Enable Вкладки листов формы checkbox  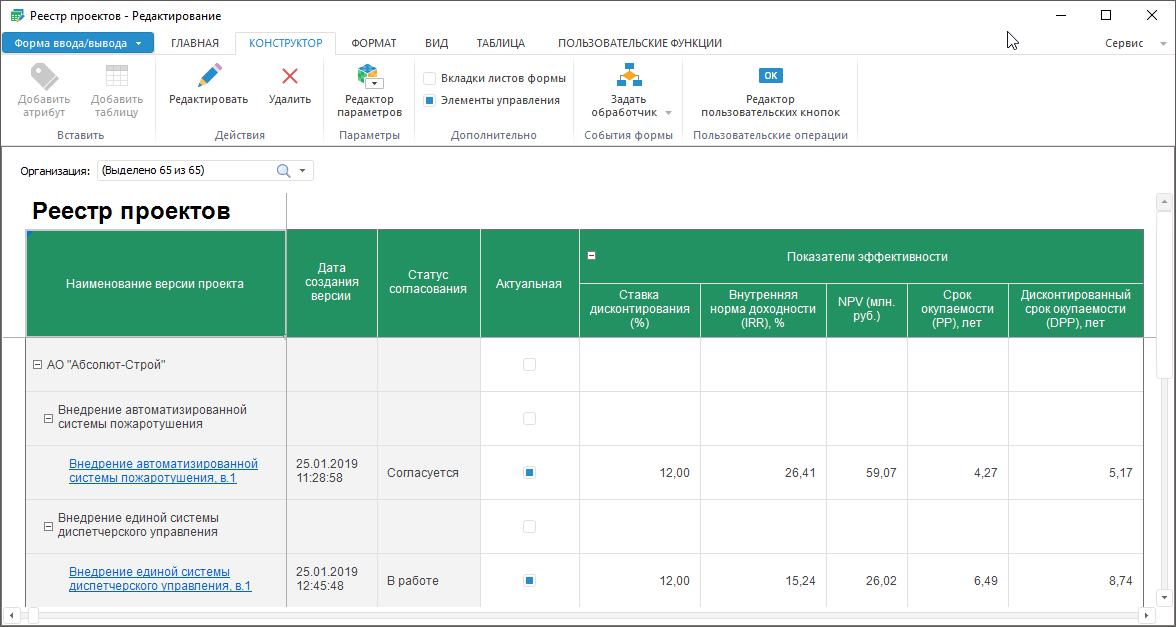point(429,78)
